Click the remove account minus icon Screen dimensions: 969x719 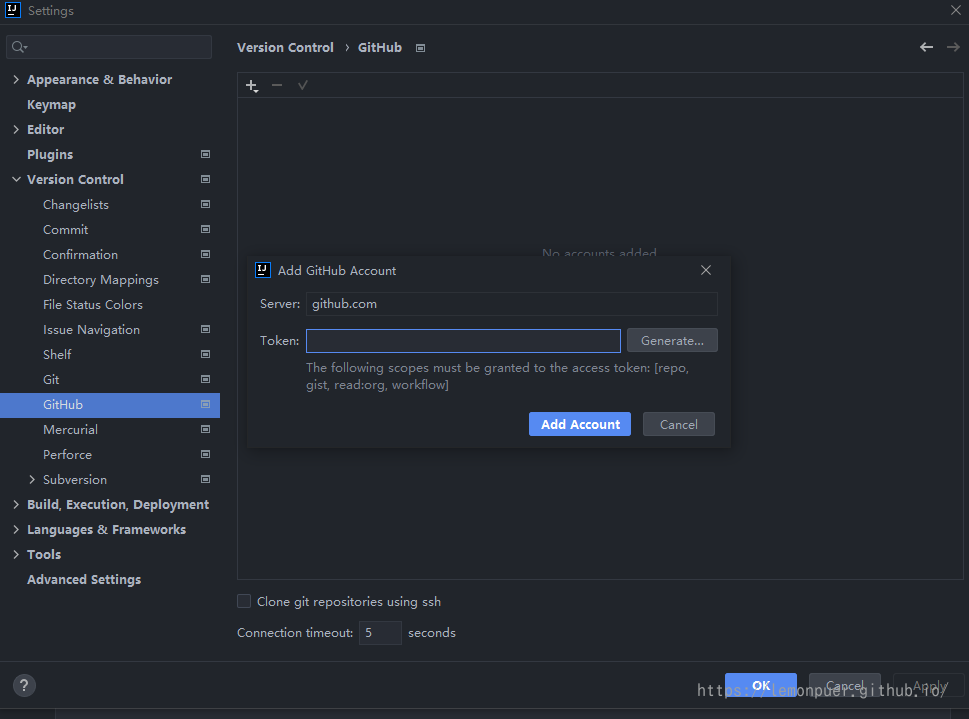click(x=277, y=85)
